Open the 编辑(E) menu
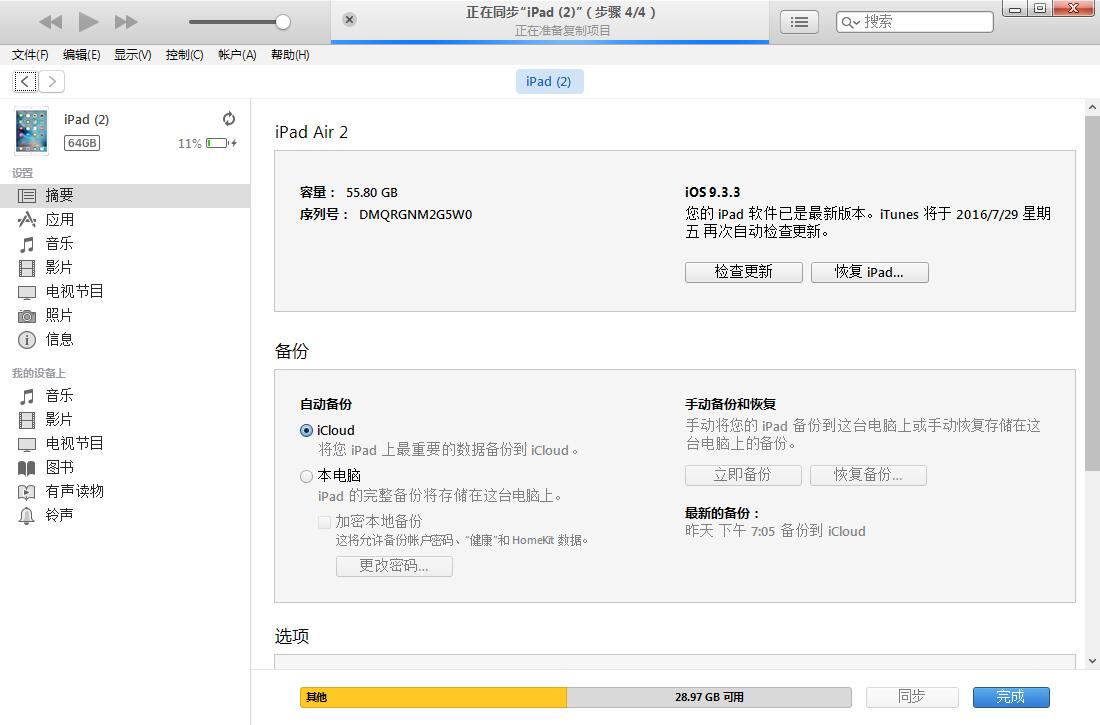Screen dimensions: 1100x725 (x=81, y=55)
